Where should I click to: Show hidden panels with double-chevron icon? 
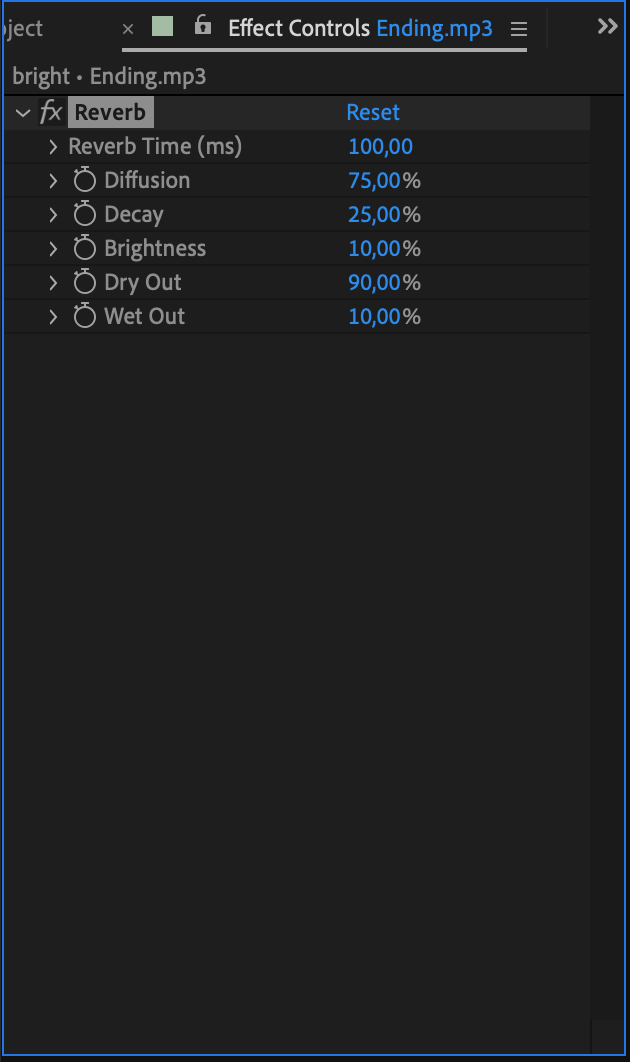(x=607, y=27)
